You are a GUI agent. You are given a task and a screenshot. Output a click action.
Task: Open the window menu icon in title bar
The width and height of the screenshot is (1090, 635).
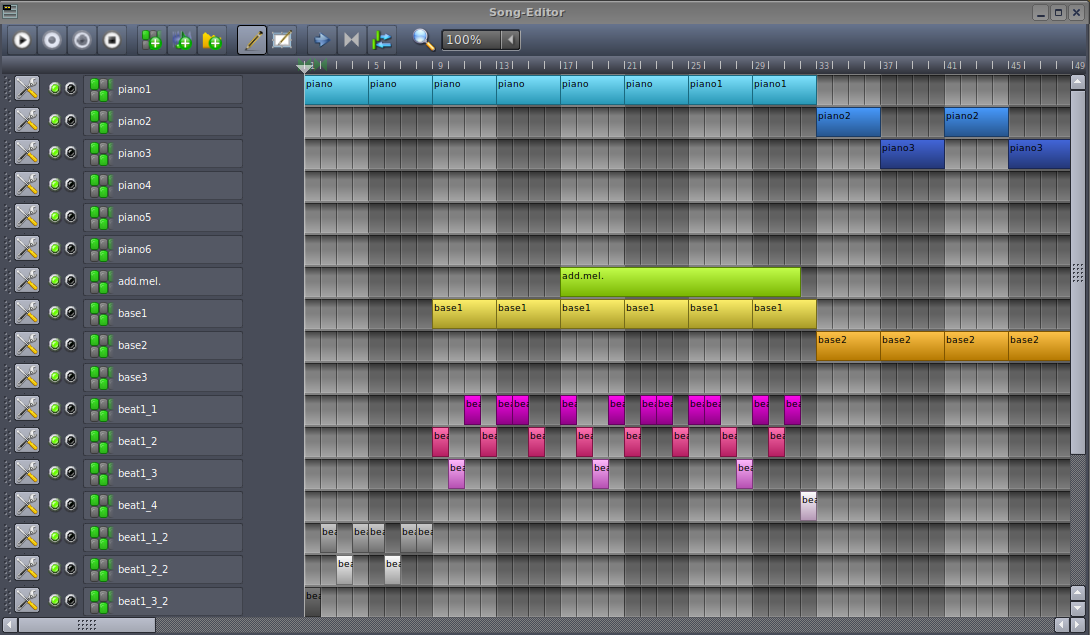(x=10, y=11)
